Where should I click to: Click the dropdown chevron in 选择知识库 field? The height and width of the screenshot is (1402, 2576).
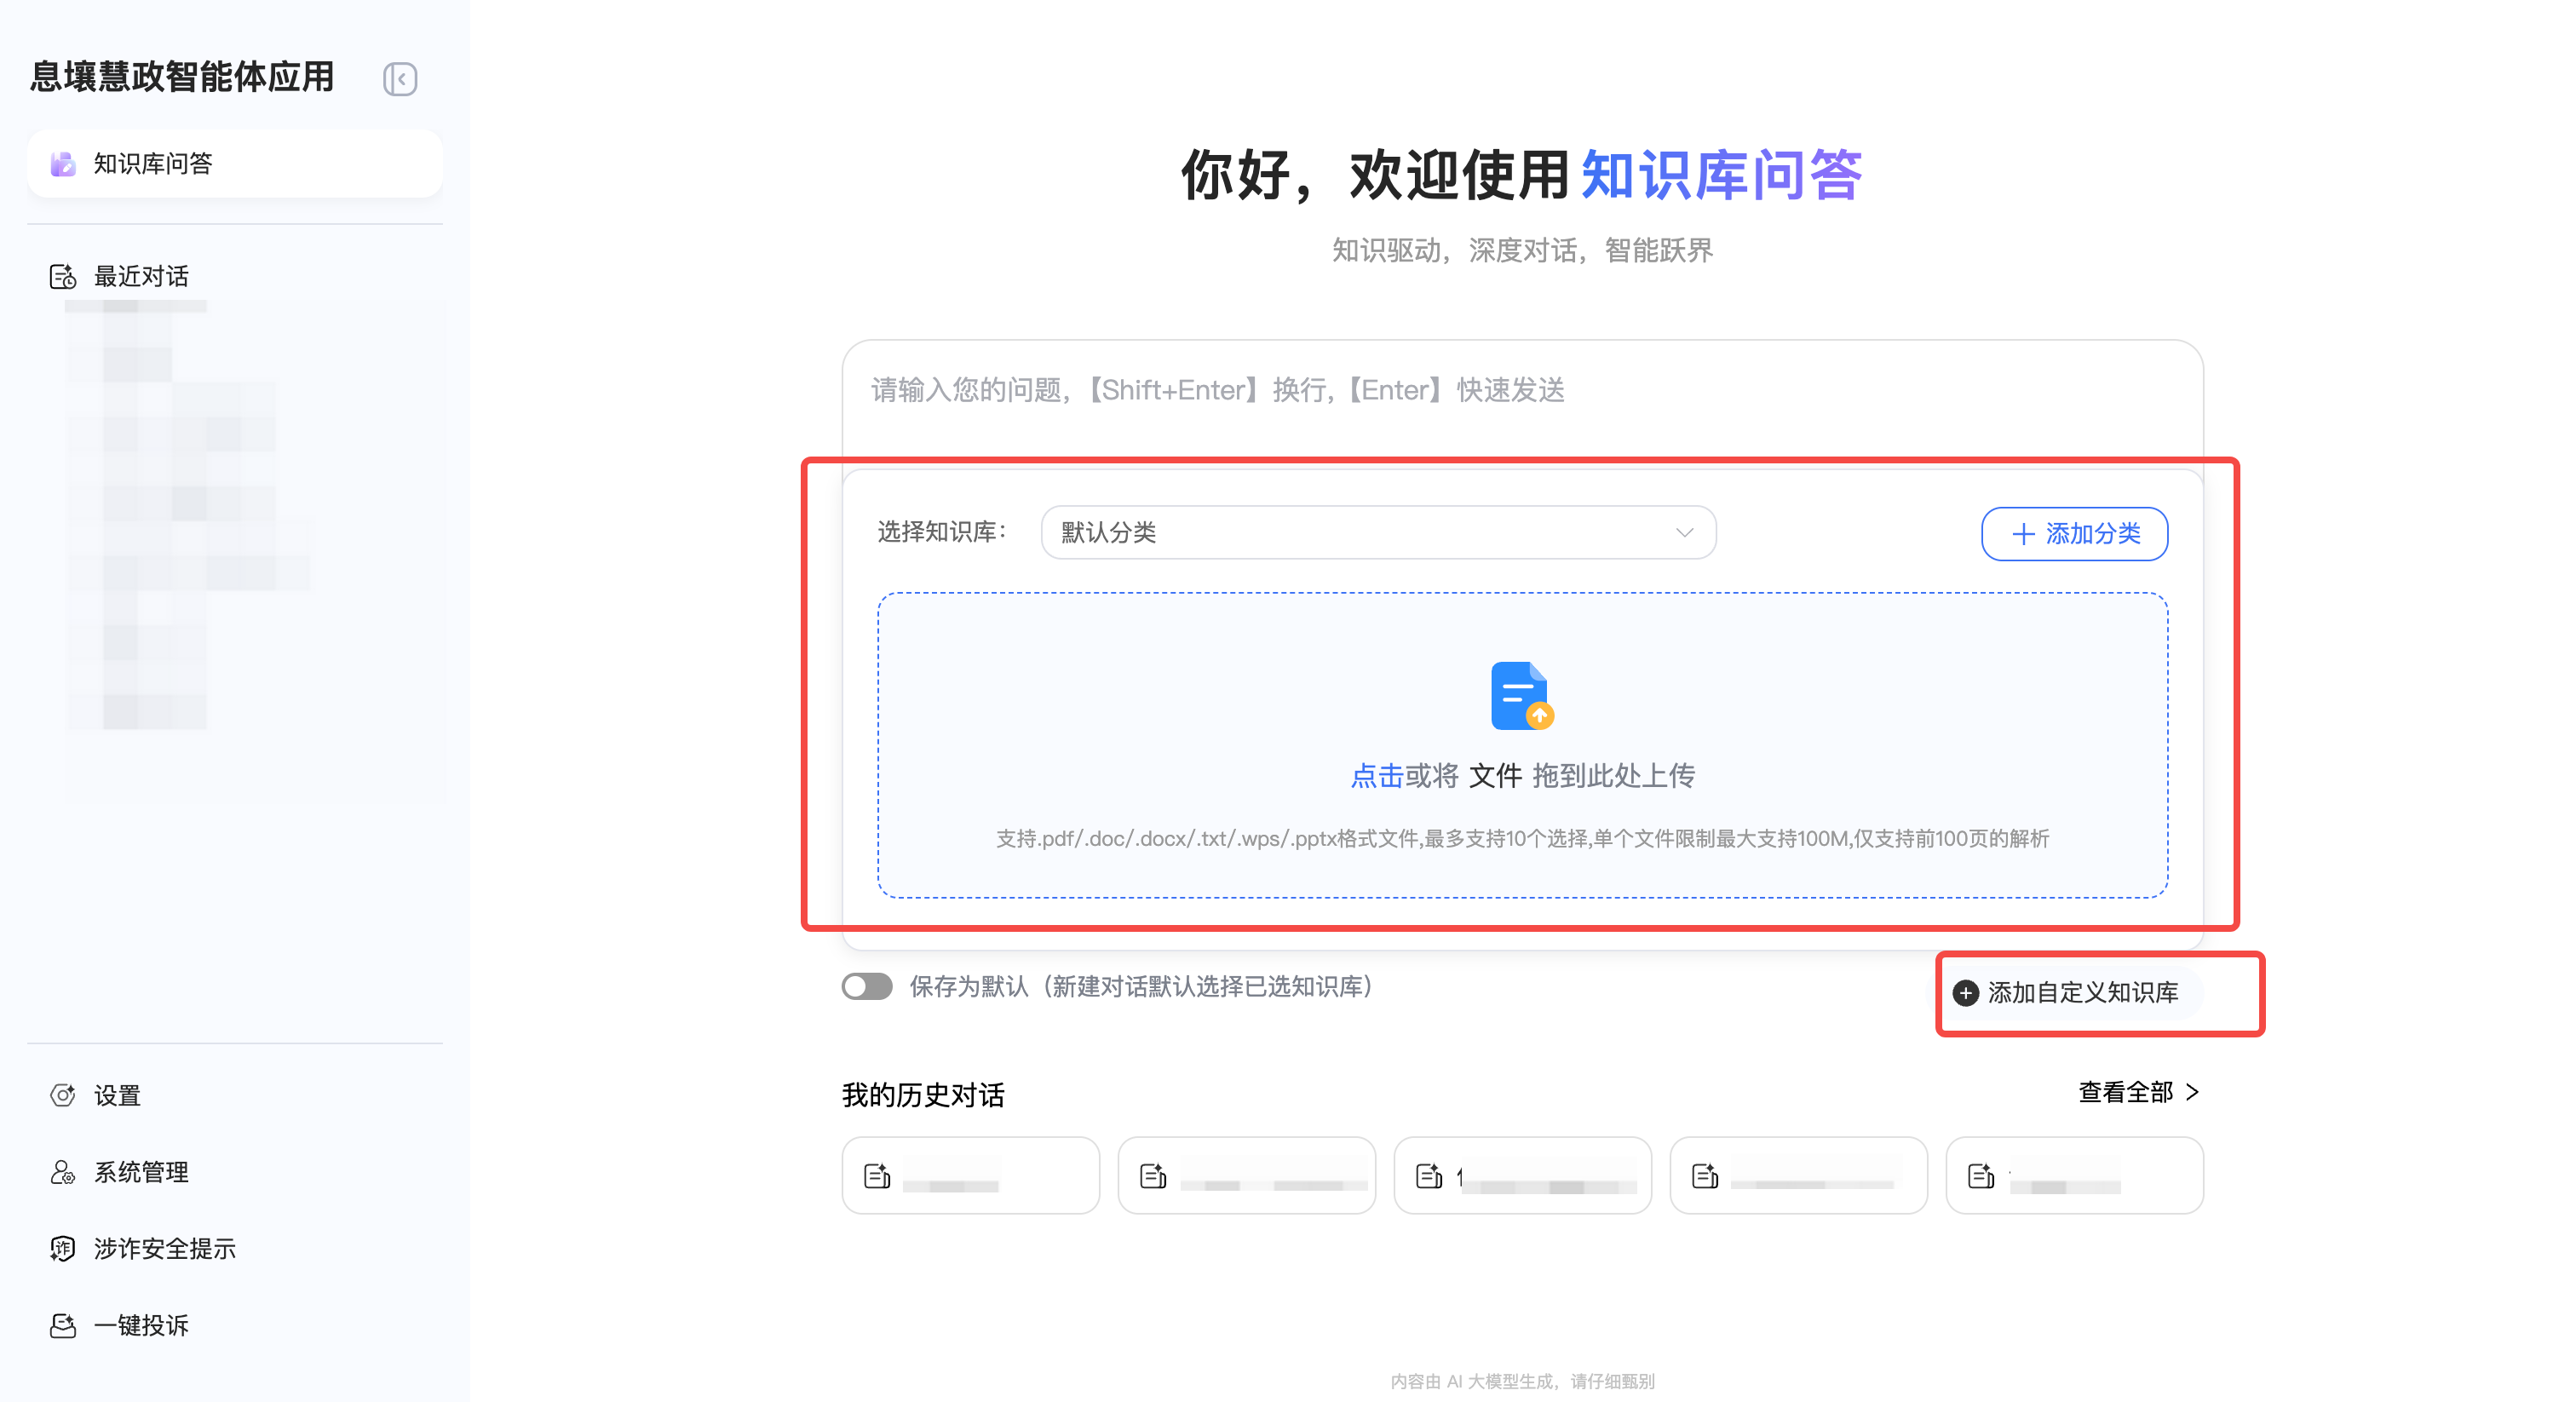click(1684, 532)
